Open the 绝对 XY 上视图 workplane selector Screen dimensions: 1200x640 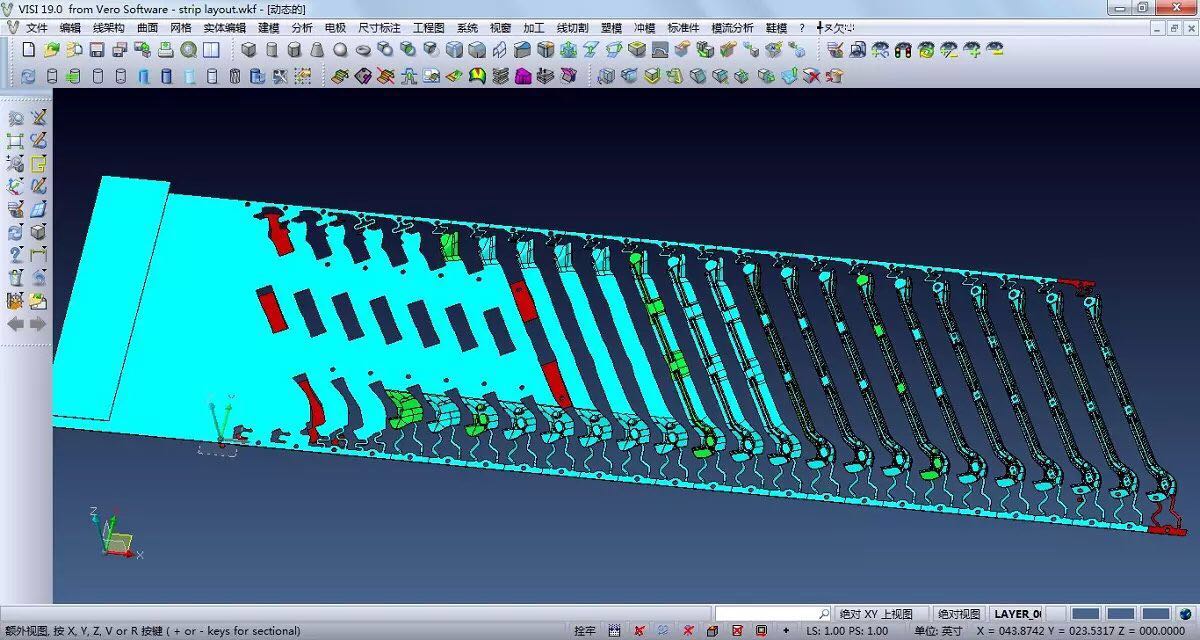[876, 614]
